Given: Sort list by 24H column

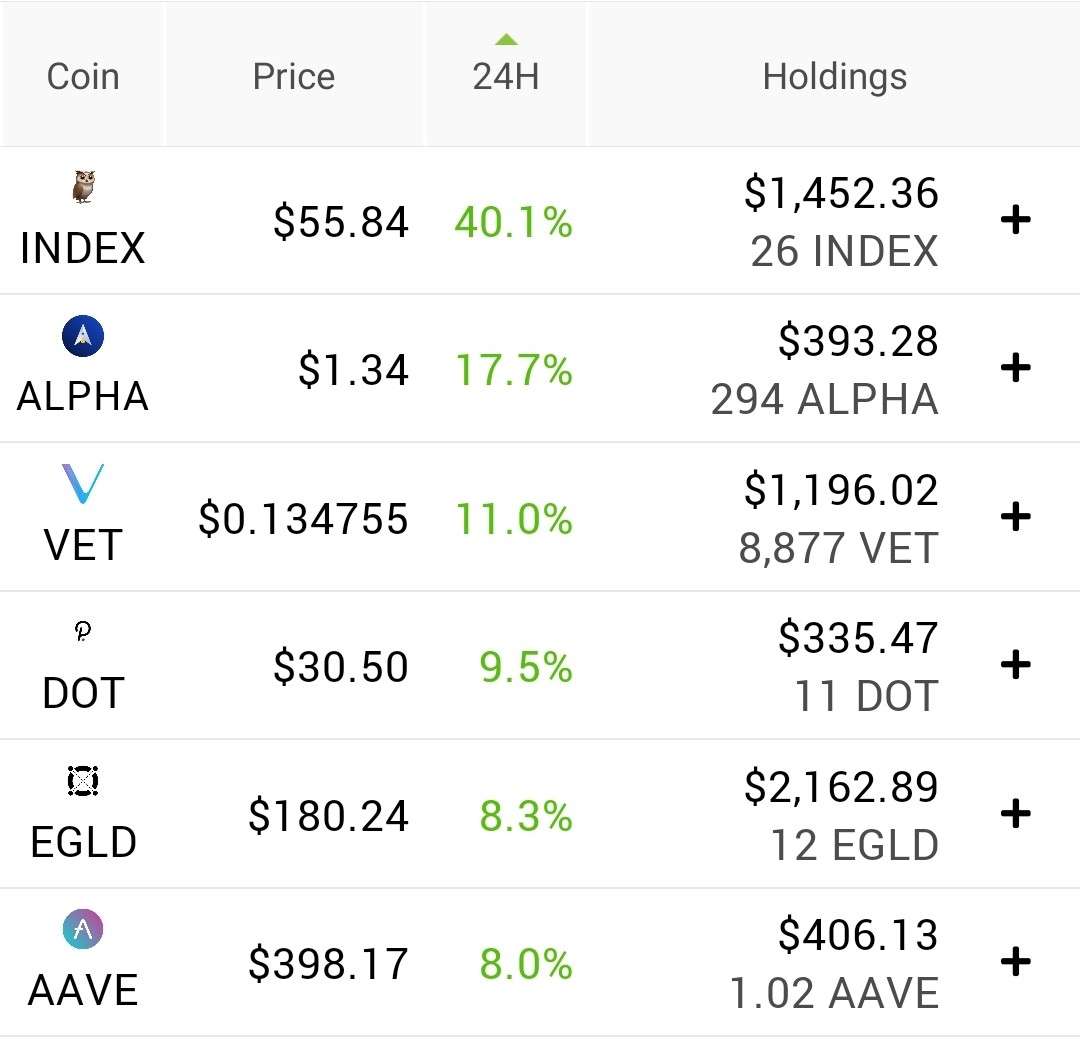Looking at the screenshot, I should tap(506, 76).
